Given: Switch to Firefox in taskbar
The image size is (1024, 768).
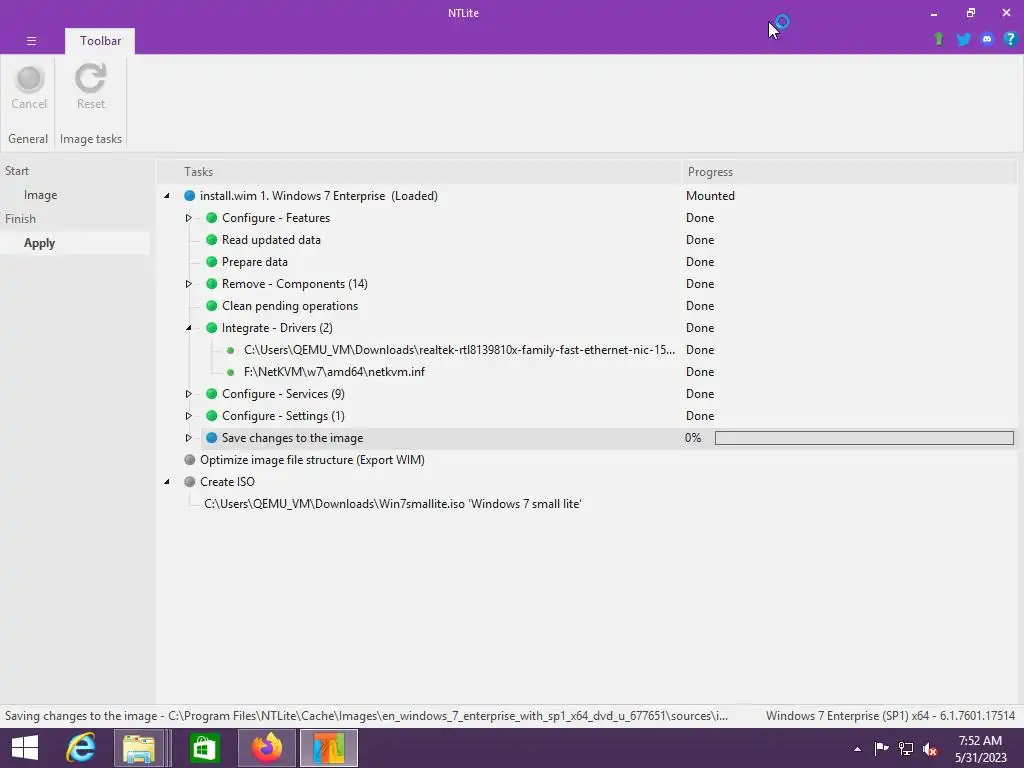Looking at the screenshot, I should point(266,748).
